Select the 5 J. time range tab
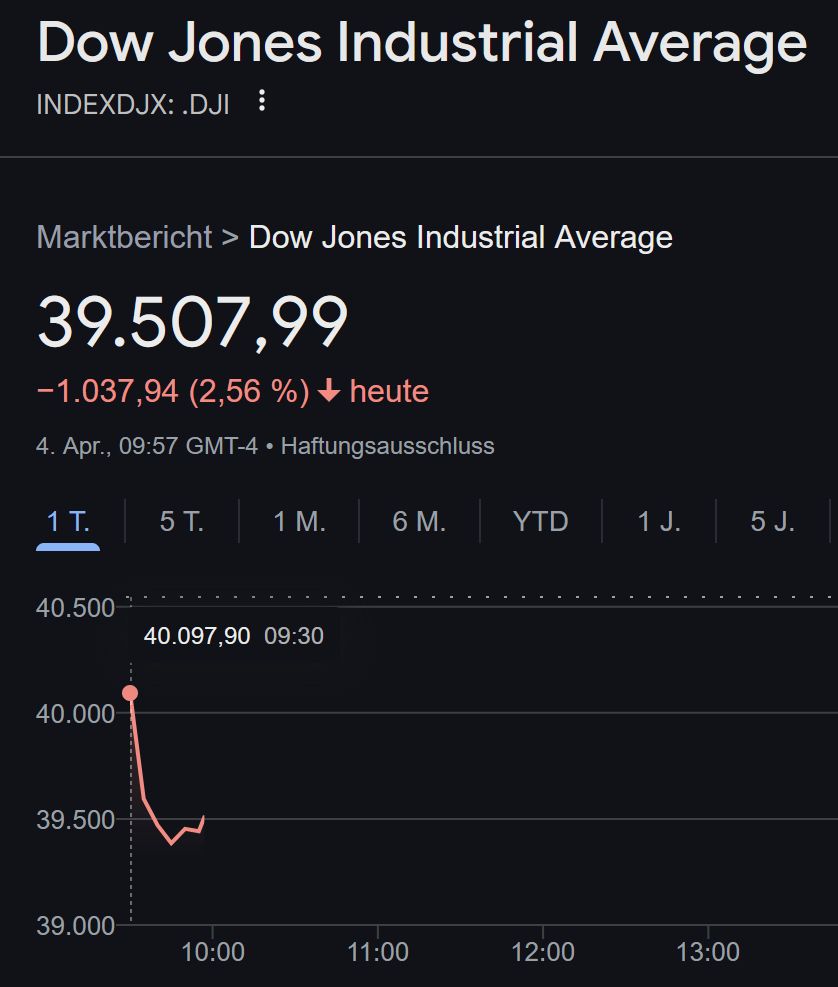The image size is (838, 987). click(x=773, y=521)
